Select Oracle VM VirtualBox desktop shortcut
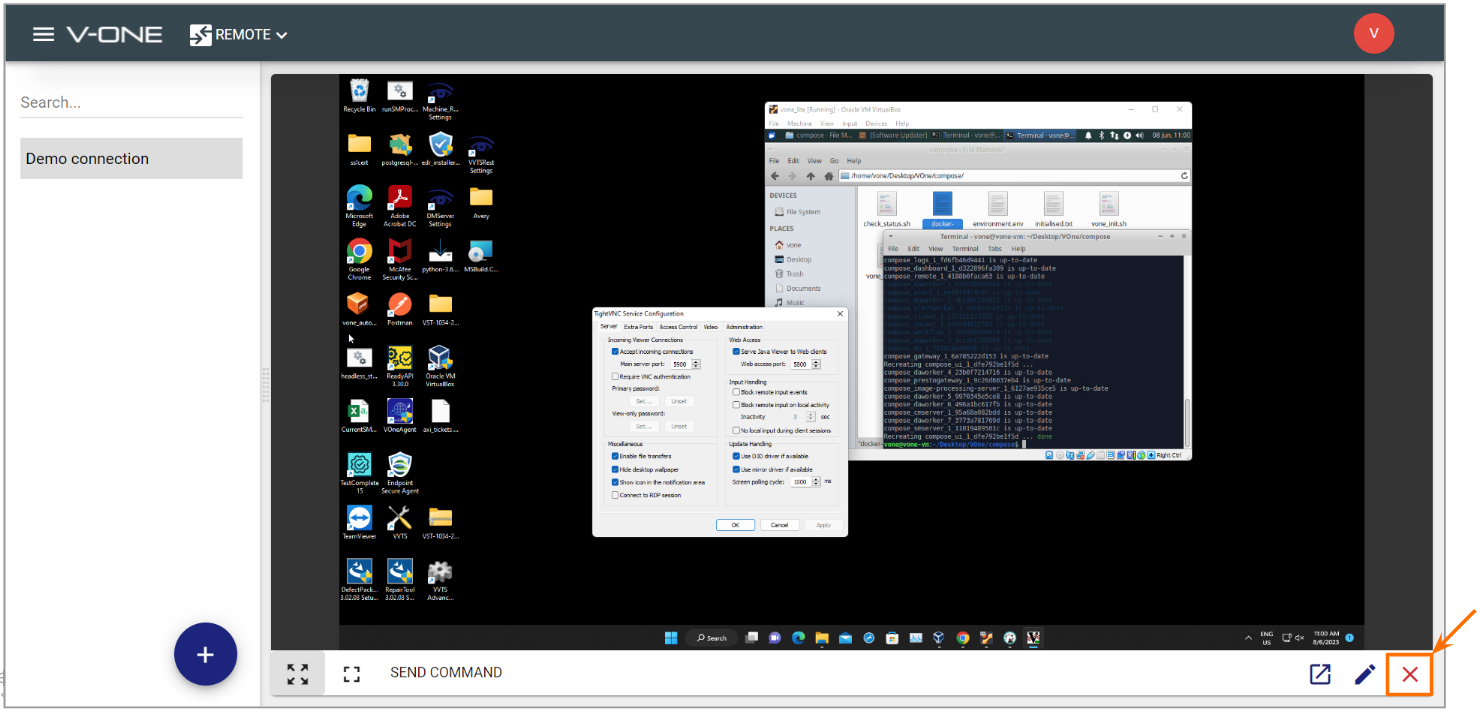Screen dimensions: 1481x711 pos(440,365)
